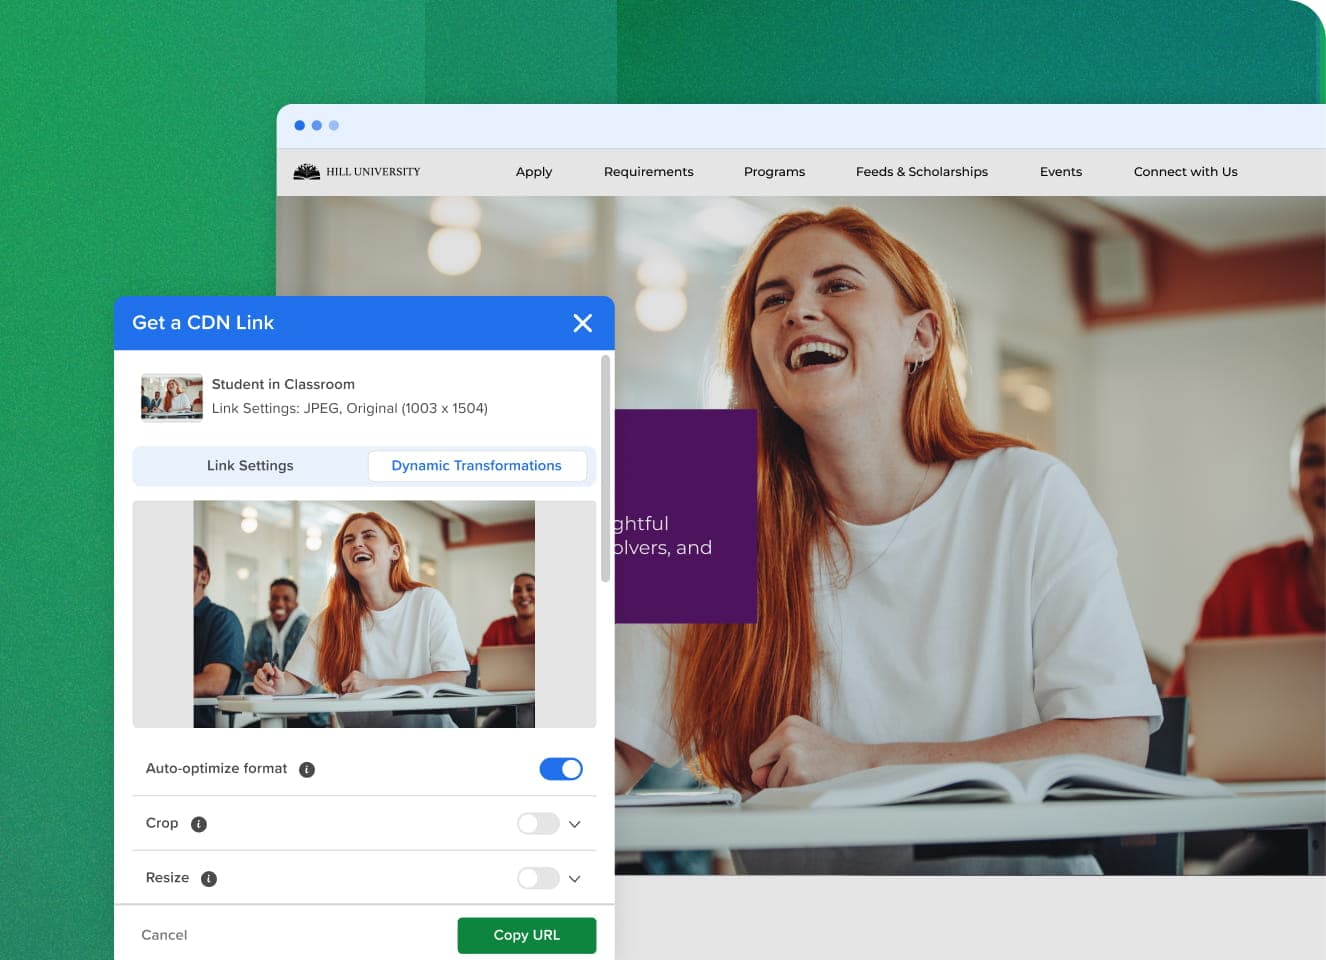Click the Hill University logo icon
This screenshot has height=960, width=1326.
[x=306, y=172]
